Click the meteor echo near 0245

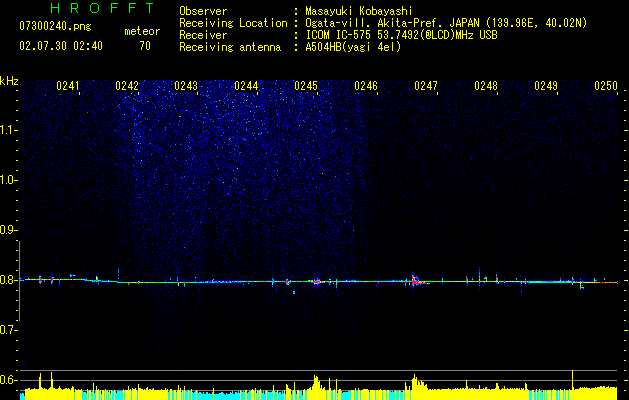[316, 282]
